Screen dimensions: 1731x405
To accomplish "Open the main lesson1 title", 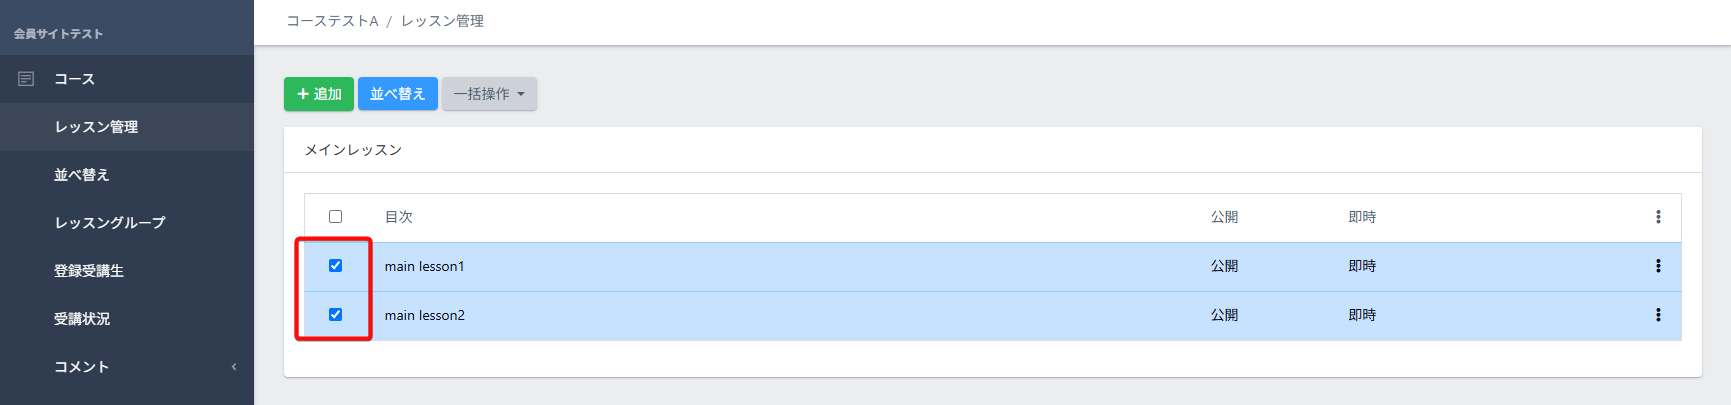I will (425, 266).
